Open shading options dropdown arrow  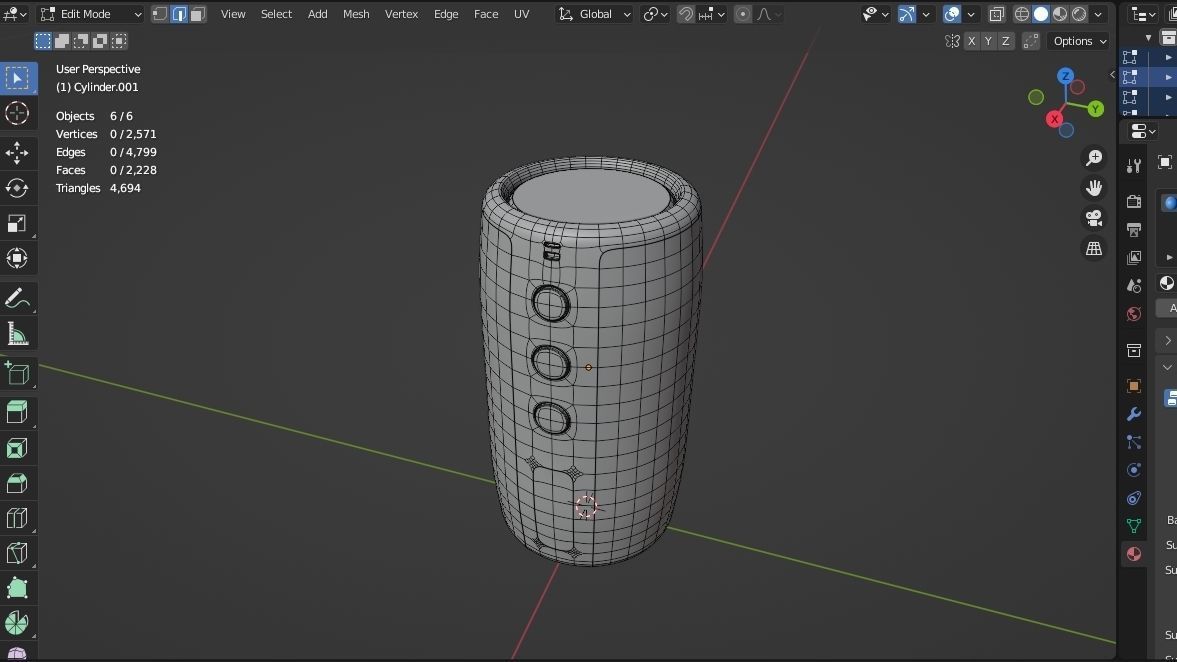click(x=1098, y=14)
